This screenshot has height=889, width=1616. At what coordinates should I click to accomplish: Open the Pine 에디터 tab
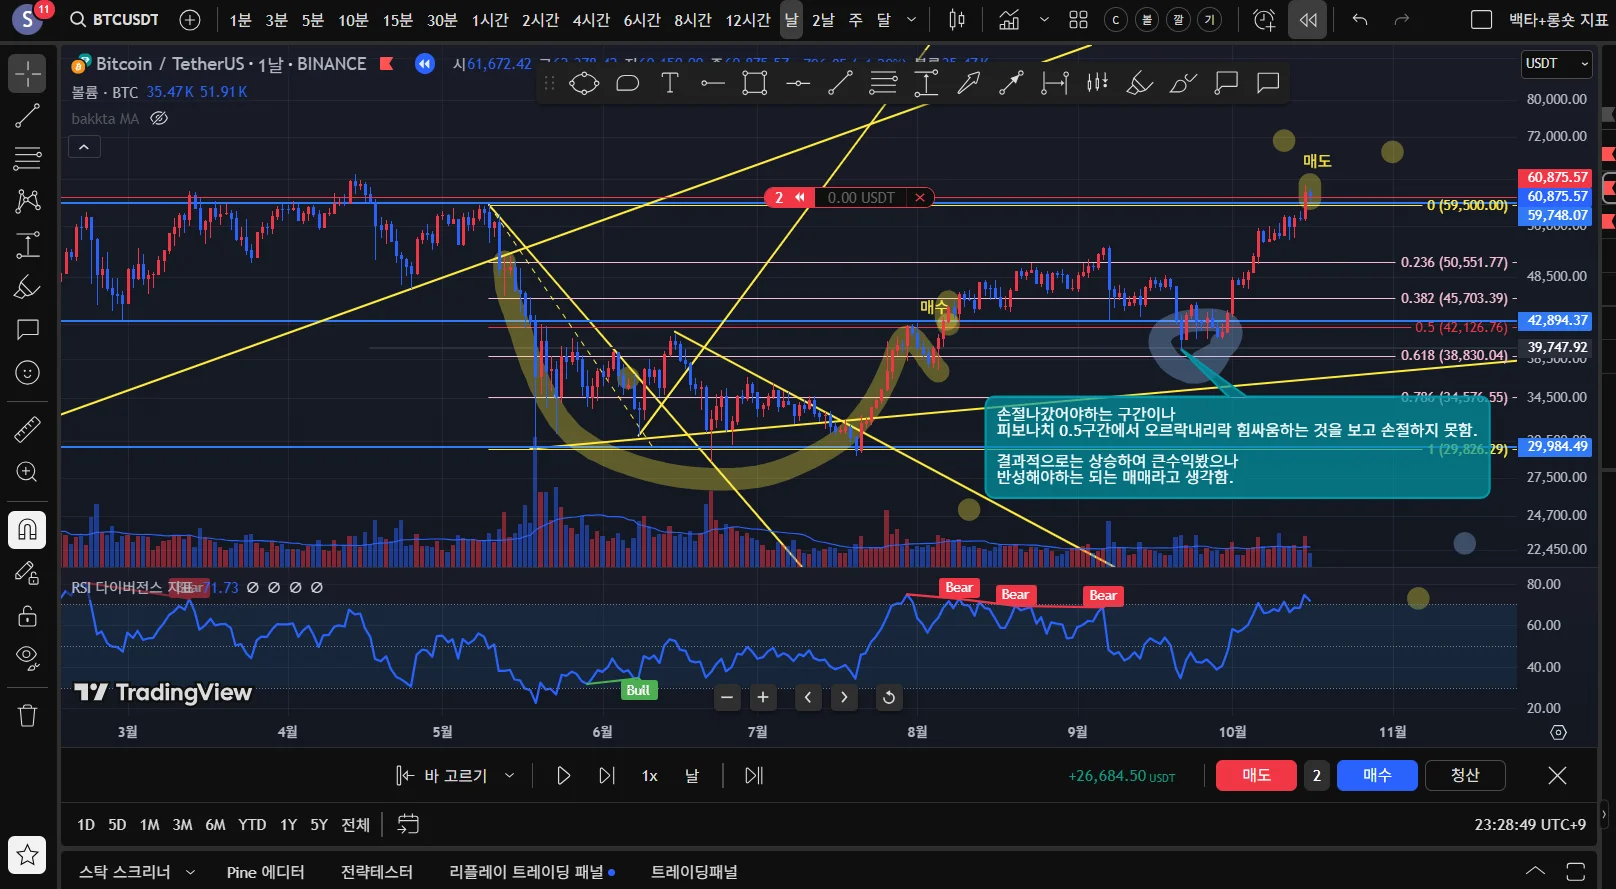point(265,872)
